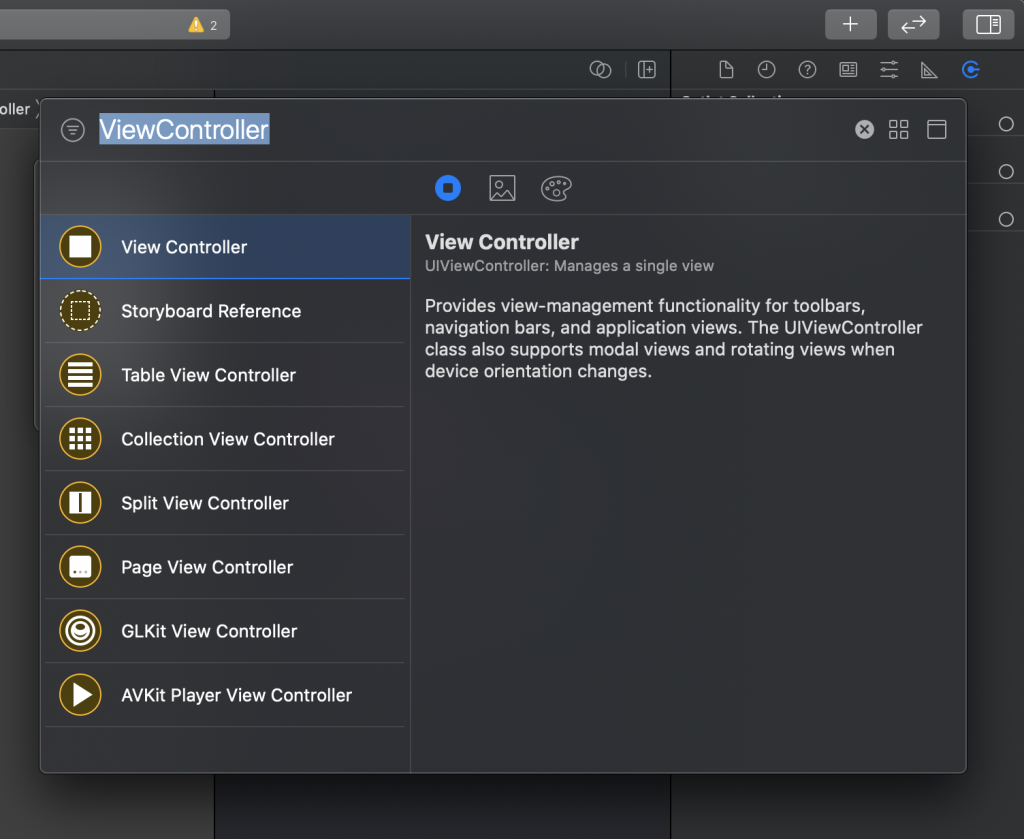The height and width of the screenshot is (839, 1024).
Task: Show the Color palette library tab
Action: [x=556, y=188]
